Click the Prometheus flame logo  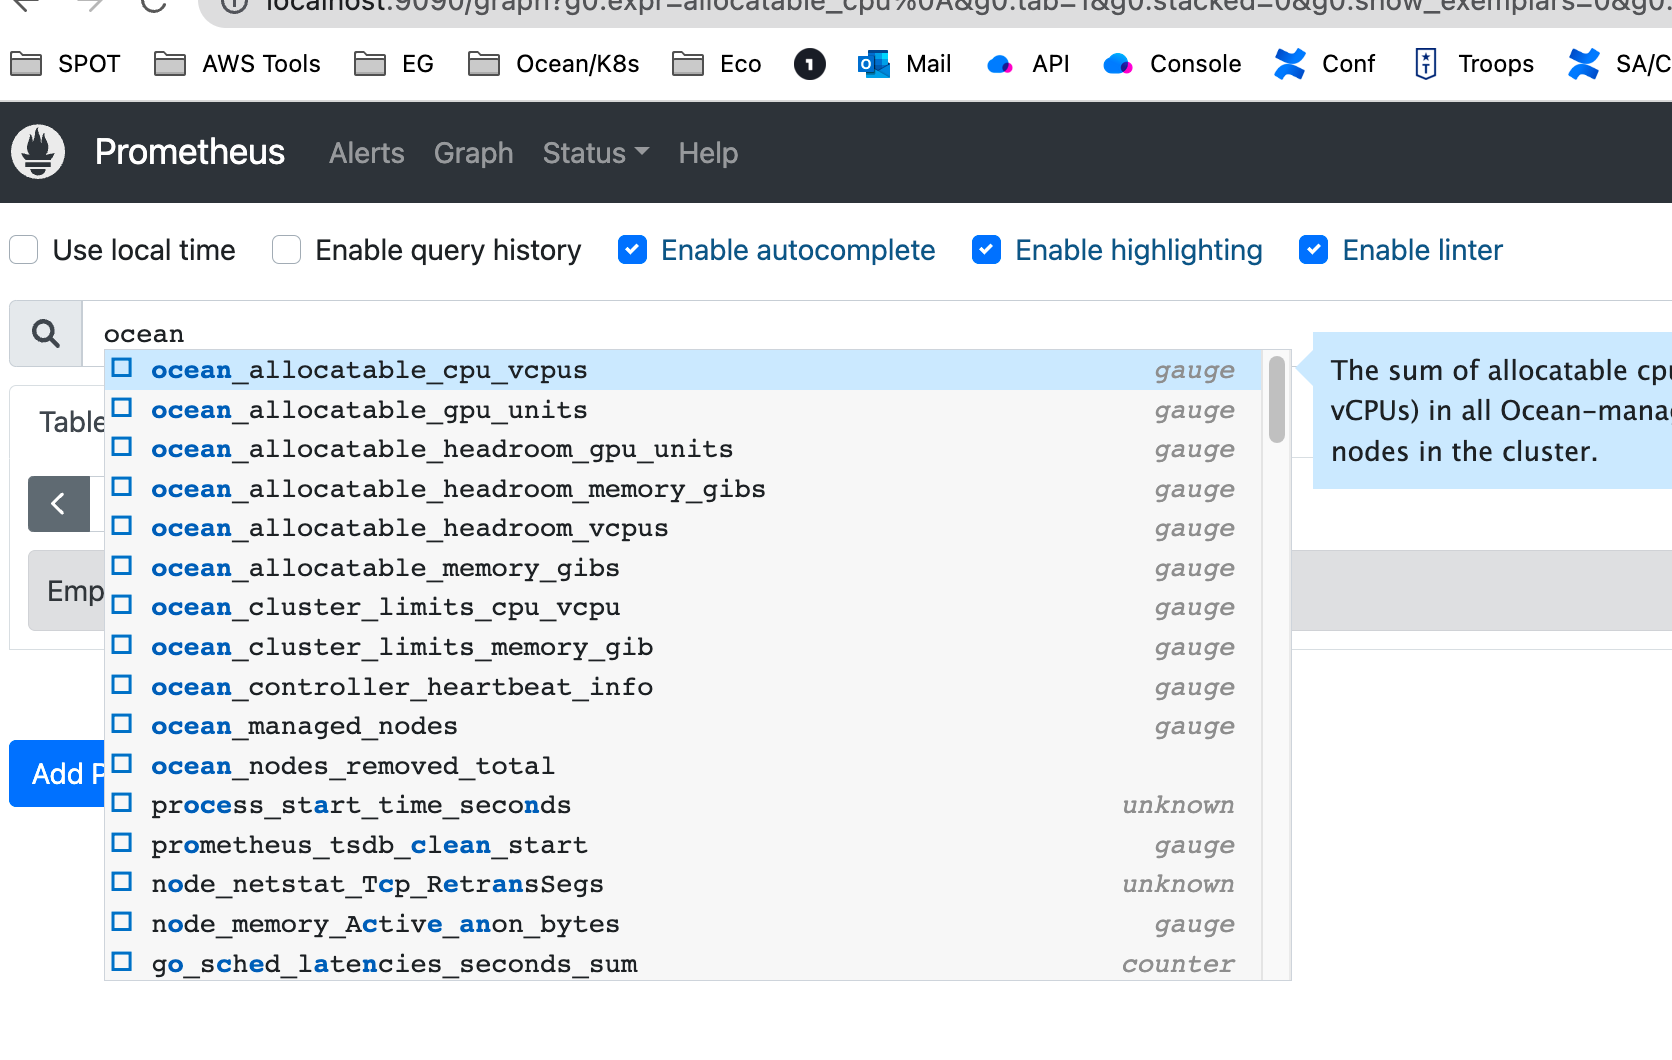point(38,152)
